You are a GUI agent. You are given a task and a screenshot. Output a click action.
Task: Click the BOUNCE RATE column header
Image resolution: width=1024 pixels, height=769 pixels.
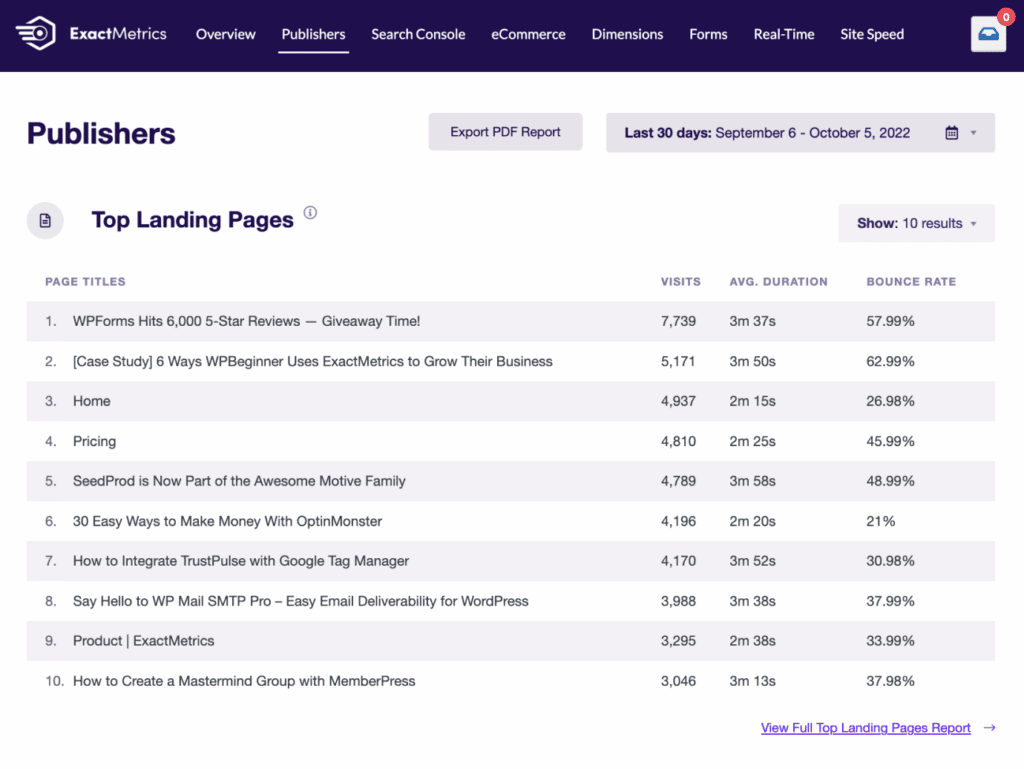pos(911,281)
